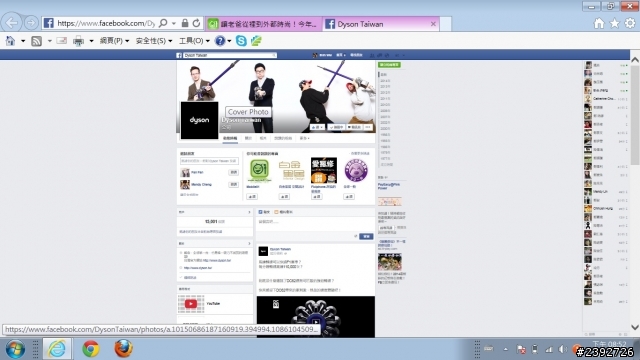Open the Help icon dropdown arrow

pyautogui.click(x=229, y=41)
